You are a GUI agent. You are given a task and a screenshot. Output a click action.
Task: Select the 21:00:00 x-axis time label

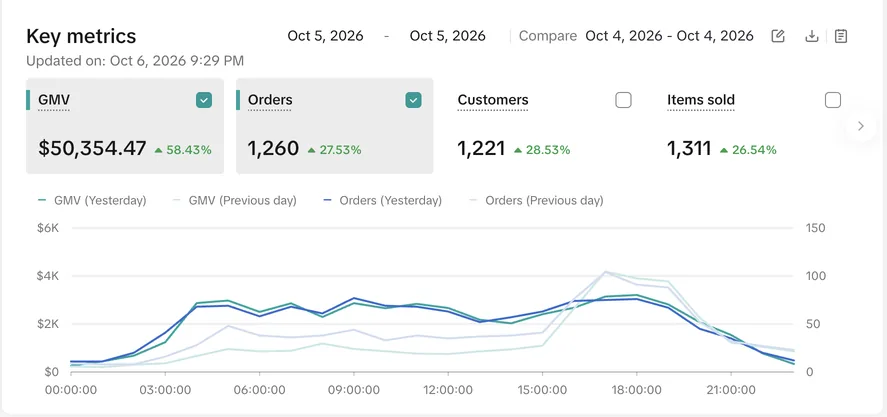tap(731, 390)
